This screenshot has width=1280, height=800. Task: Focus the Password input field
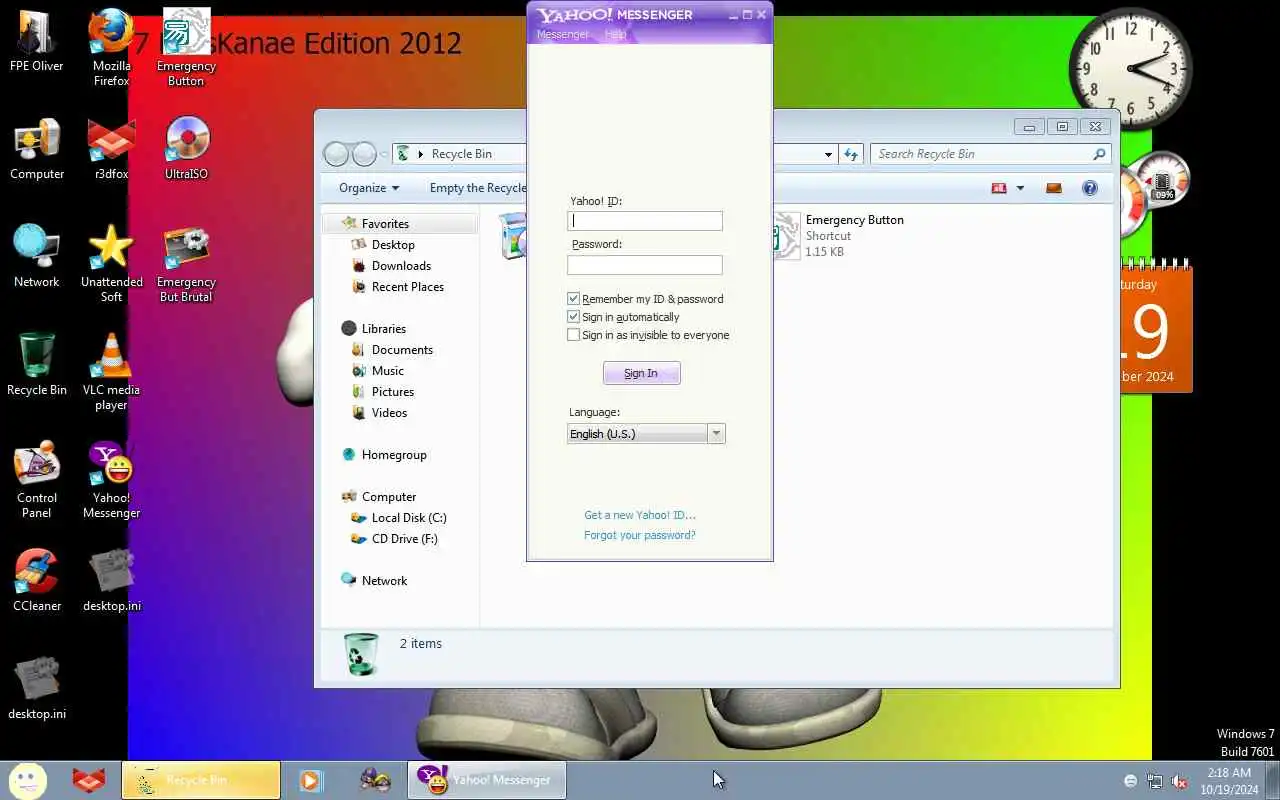(645, 264)
